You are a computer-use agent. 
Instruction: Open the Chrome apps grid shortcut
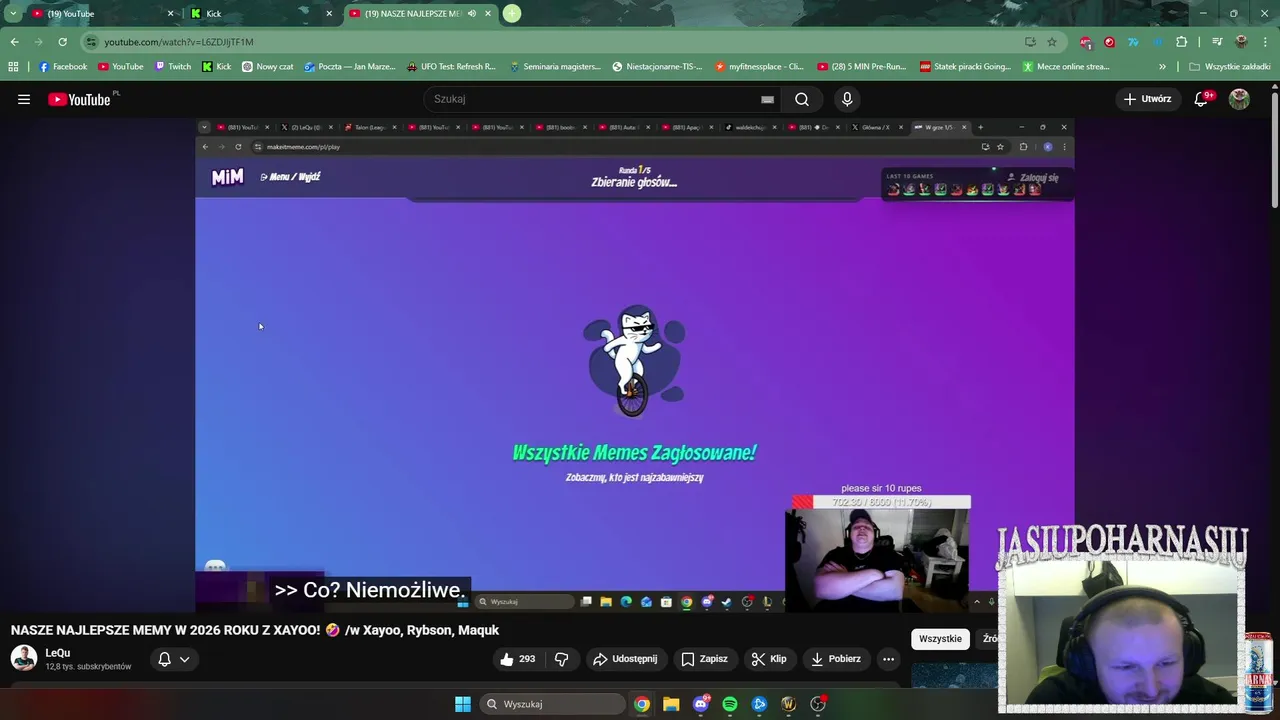(13, 67)
